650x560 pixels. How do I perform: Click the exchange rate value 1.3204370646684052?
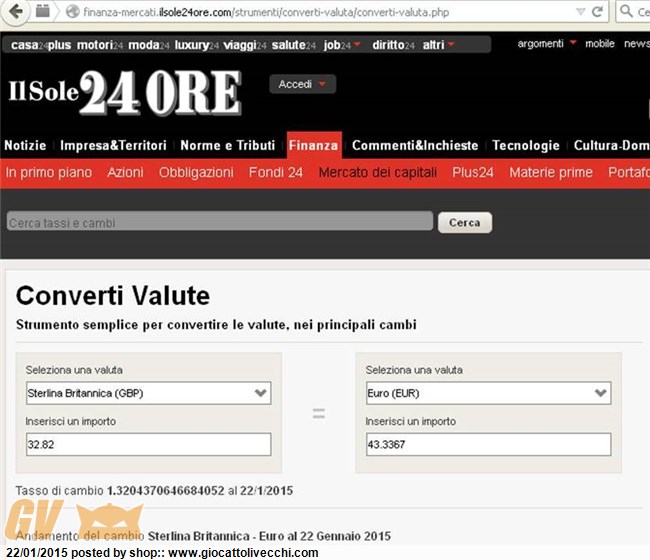[x=165, y=491]
